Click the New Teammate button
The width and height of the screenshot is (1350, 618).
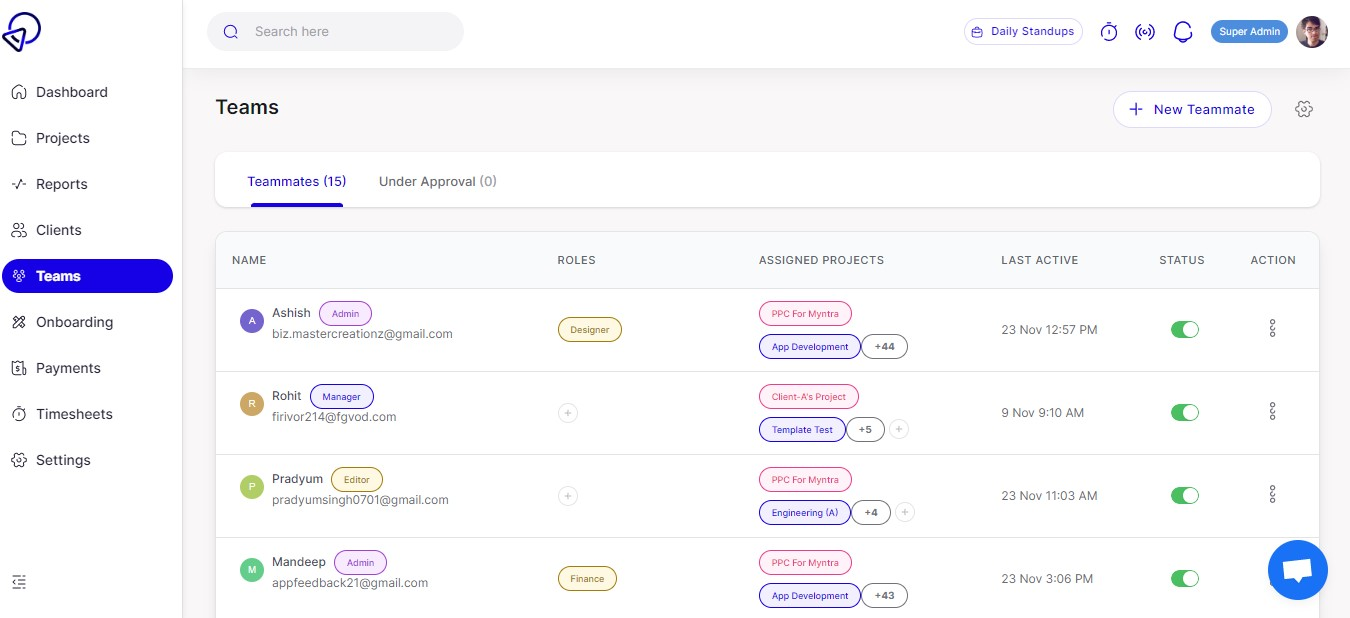(x=1191, y=109)
